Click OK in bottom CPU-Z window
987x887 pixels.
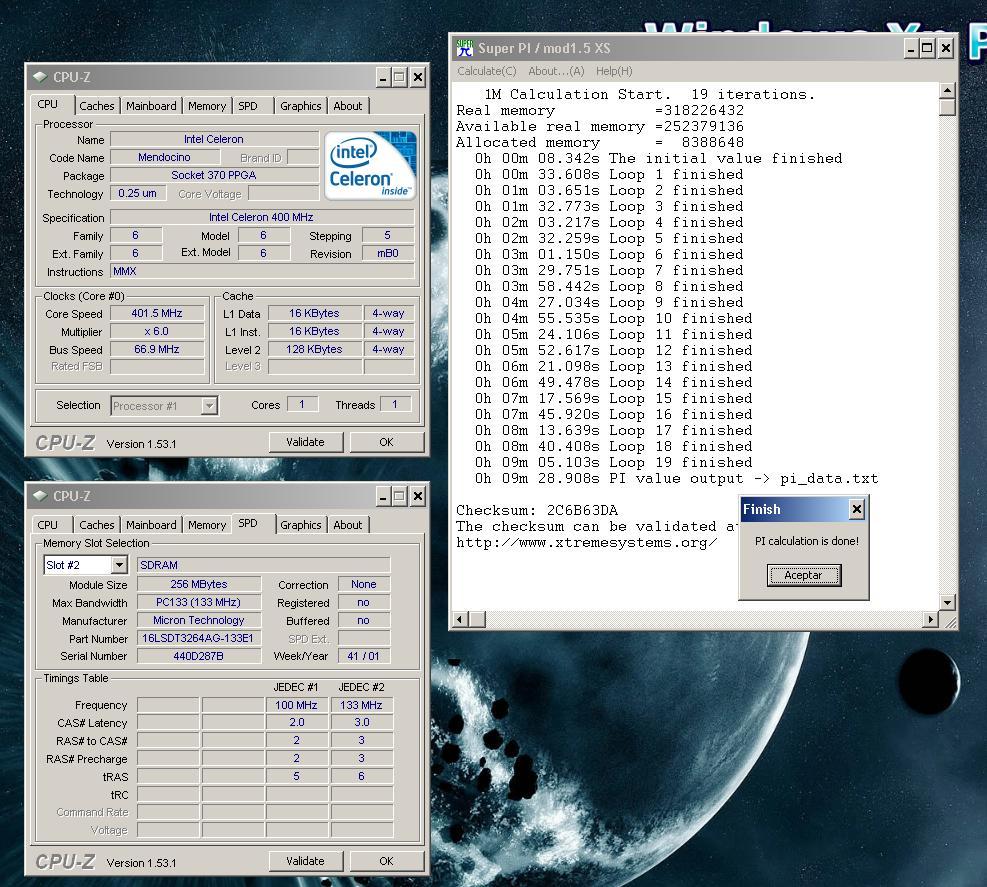386,861
